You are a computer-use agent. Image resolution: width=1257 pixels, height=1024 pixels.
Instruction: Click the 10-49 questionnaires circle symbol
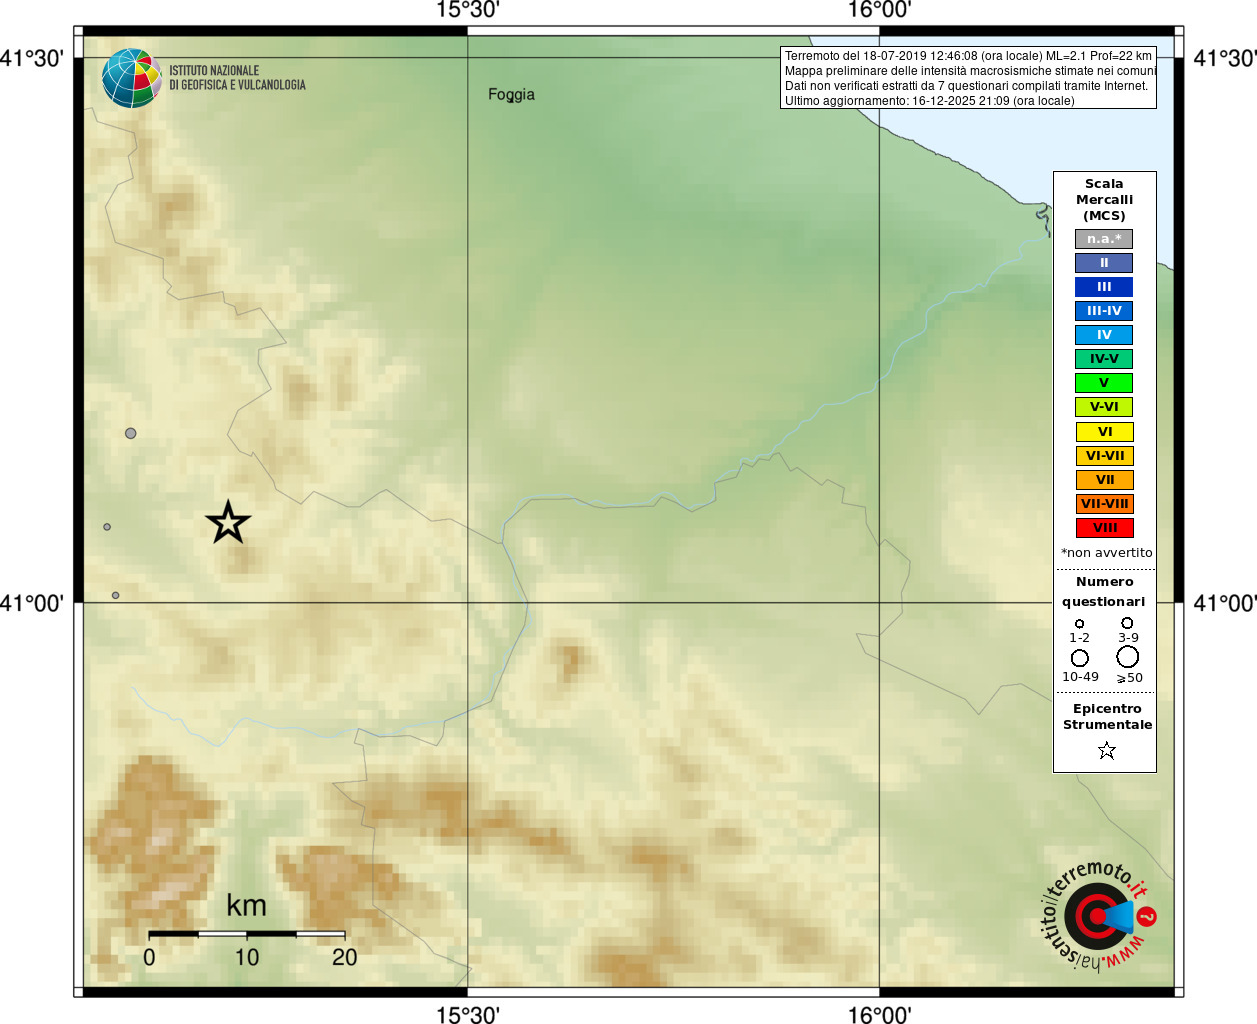pyautogui.click(x=1080, y=658)
